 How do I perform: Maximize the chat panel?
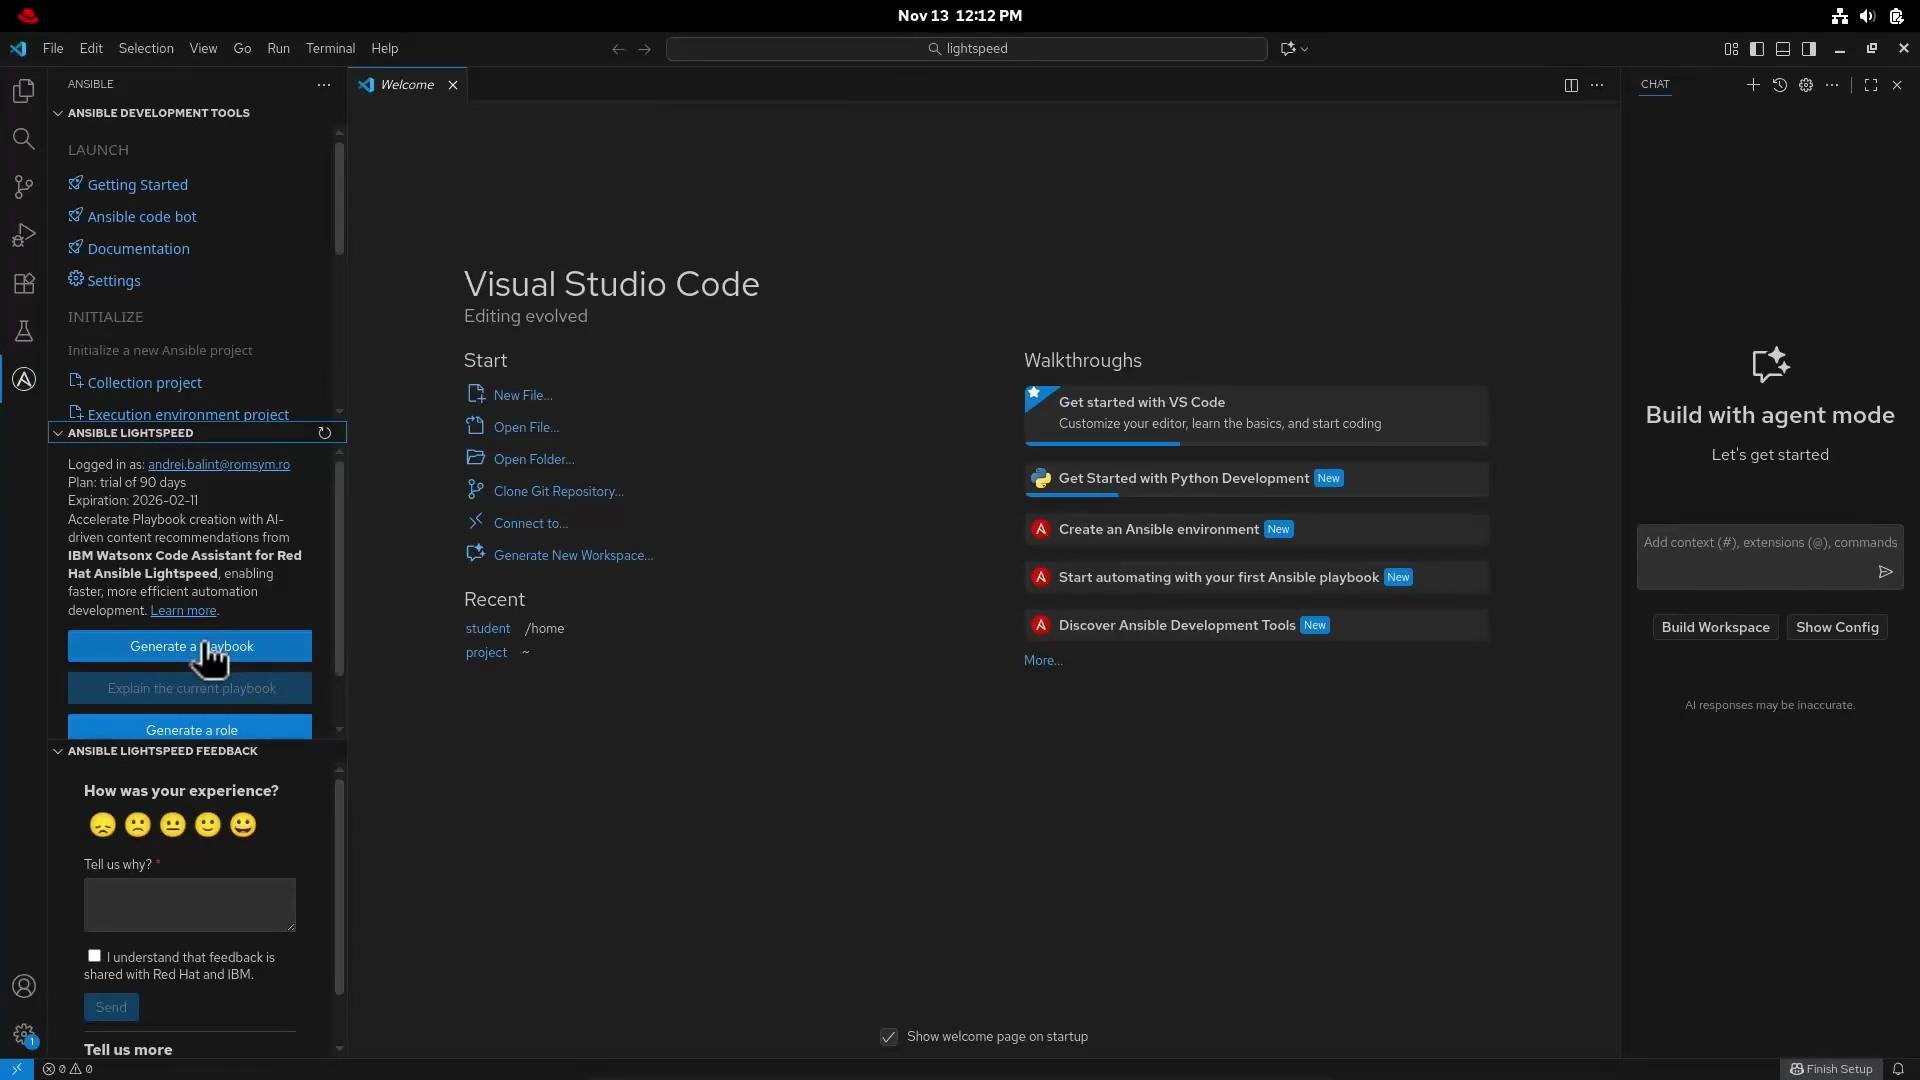click(x=1871, y=85)
